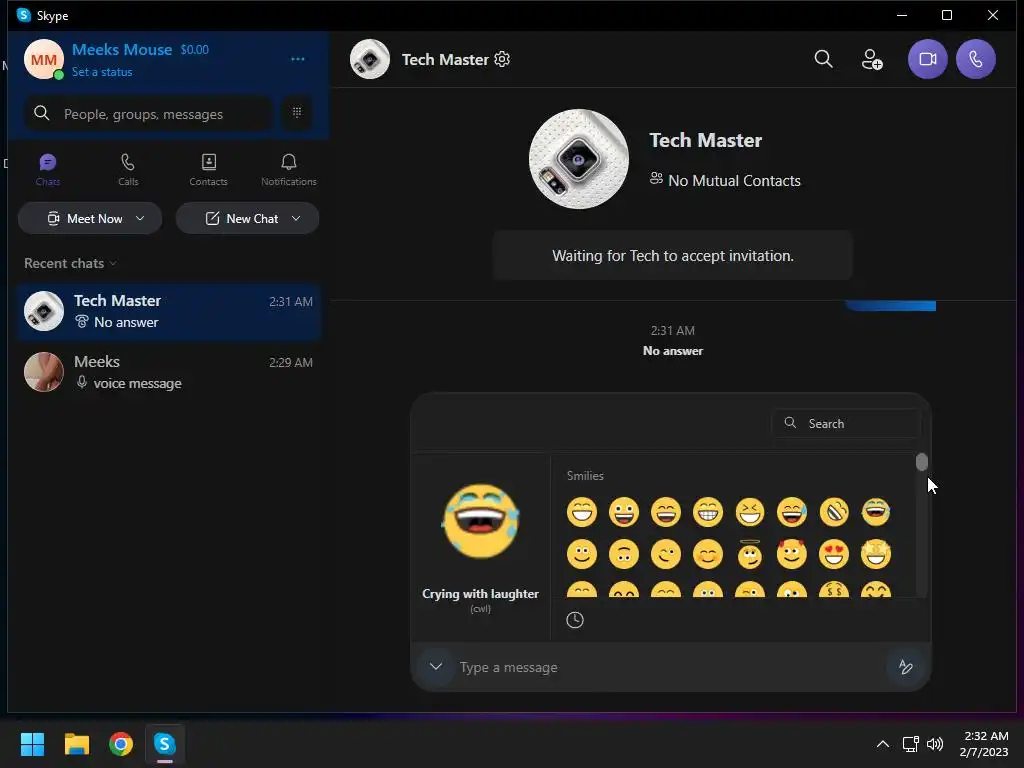Open the Tech Master recent chat

tap(168, 311)
